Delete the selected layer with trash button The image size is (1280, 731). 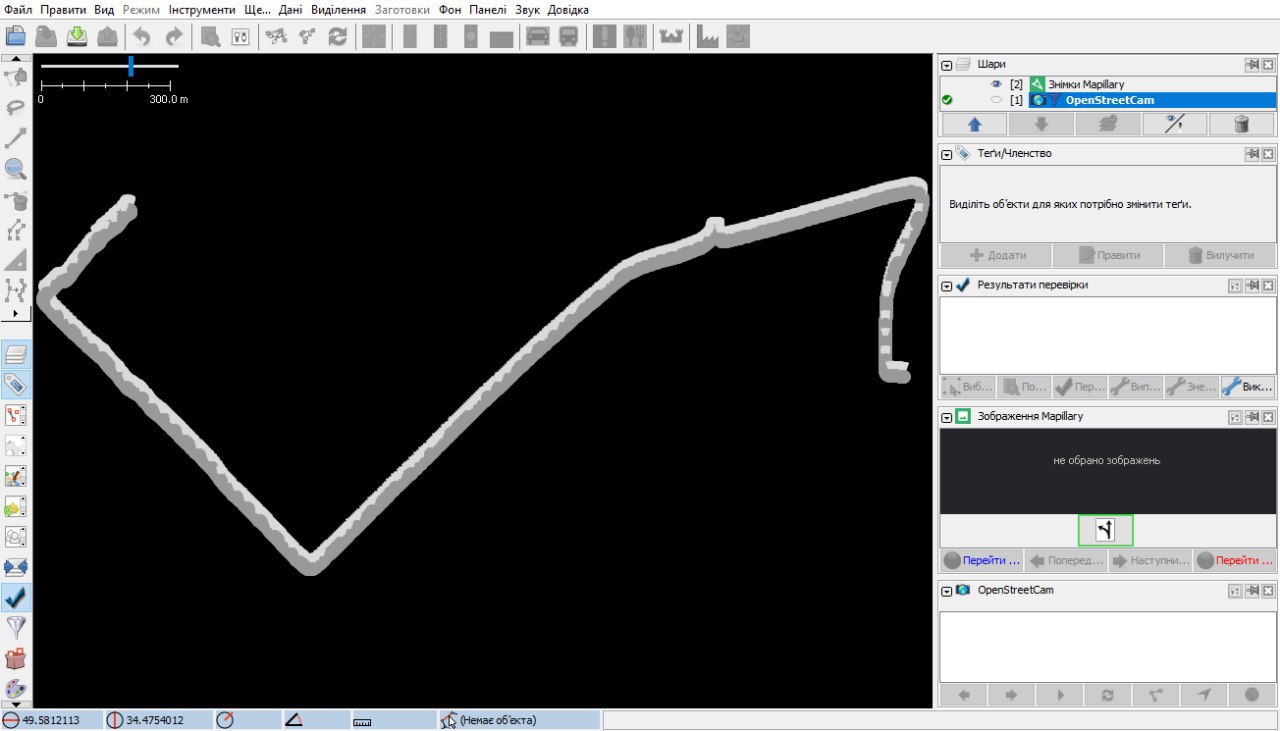[x=1242, y=124]
